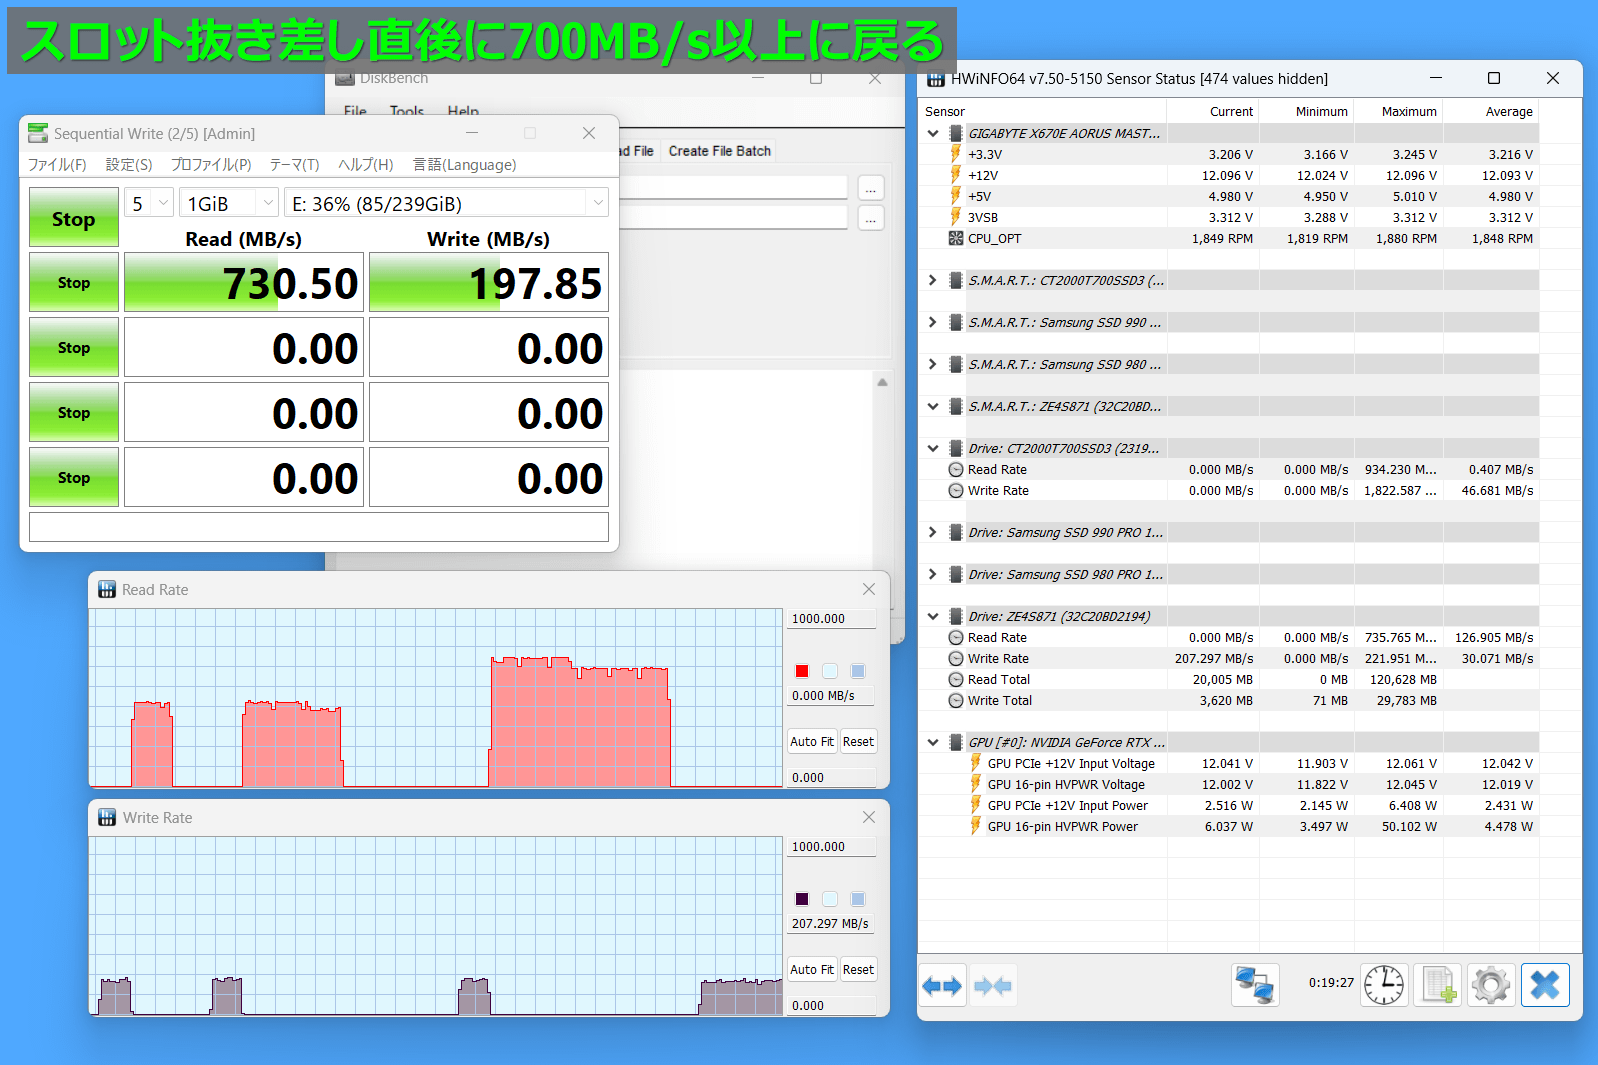Open the test count dropdown showing 5
Viewport: 1598px width, 1065px height.
pos(149,204)
